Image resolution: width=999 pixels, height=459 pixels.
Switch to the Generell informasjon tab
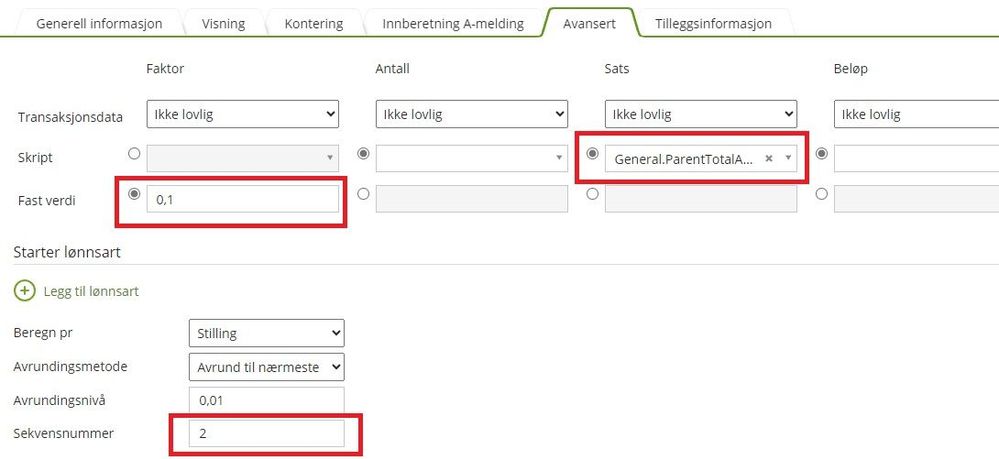click(99, 24)
